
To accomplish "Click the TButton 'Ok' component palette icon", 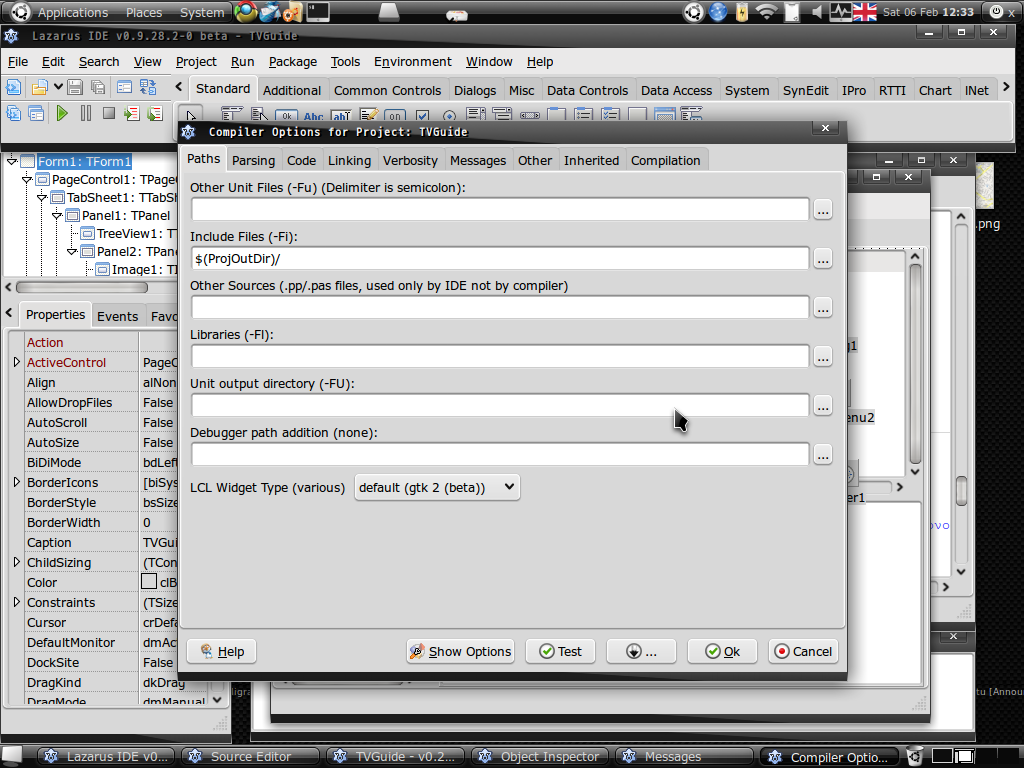I will (285, 116).
